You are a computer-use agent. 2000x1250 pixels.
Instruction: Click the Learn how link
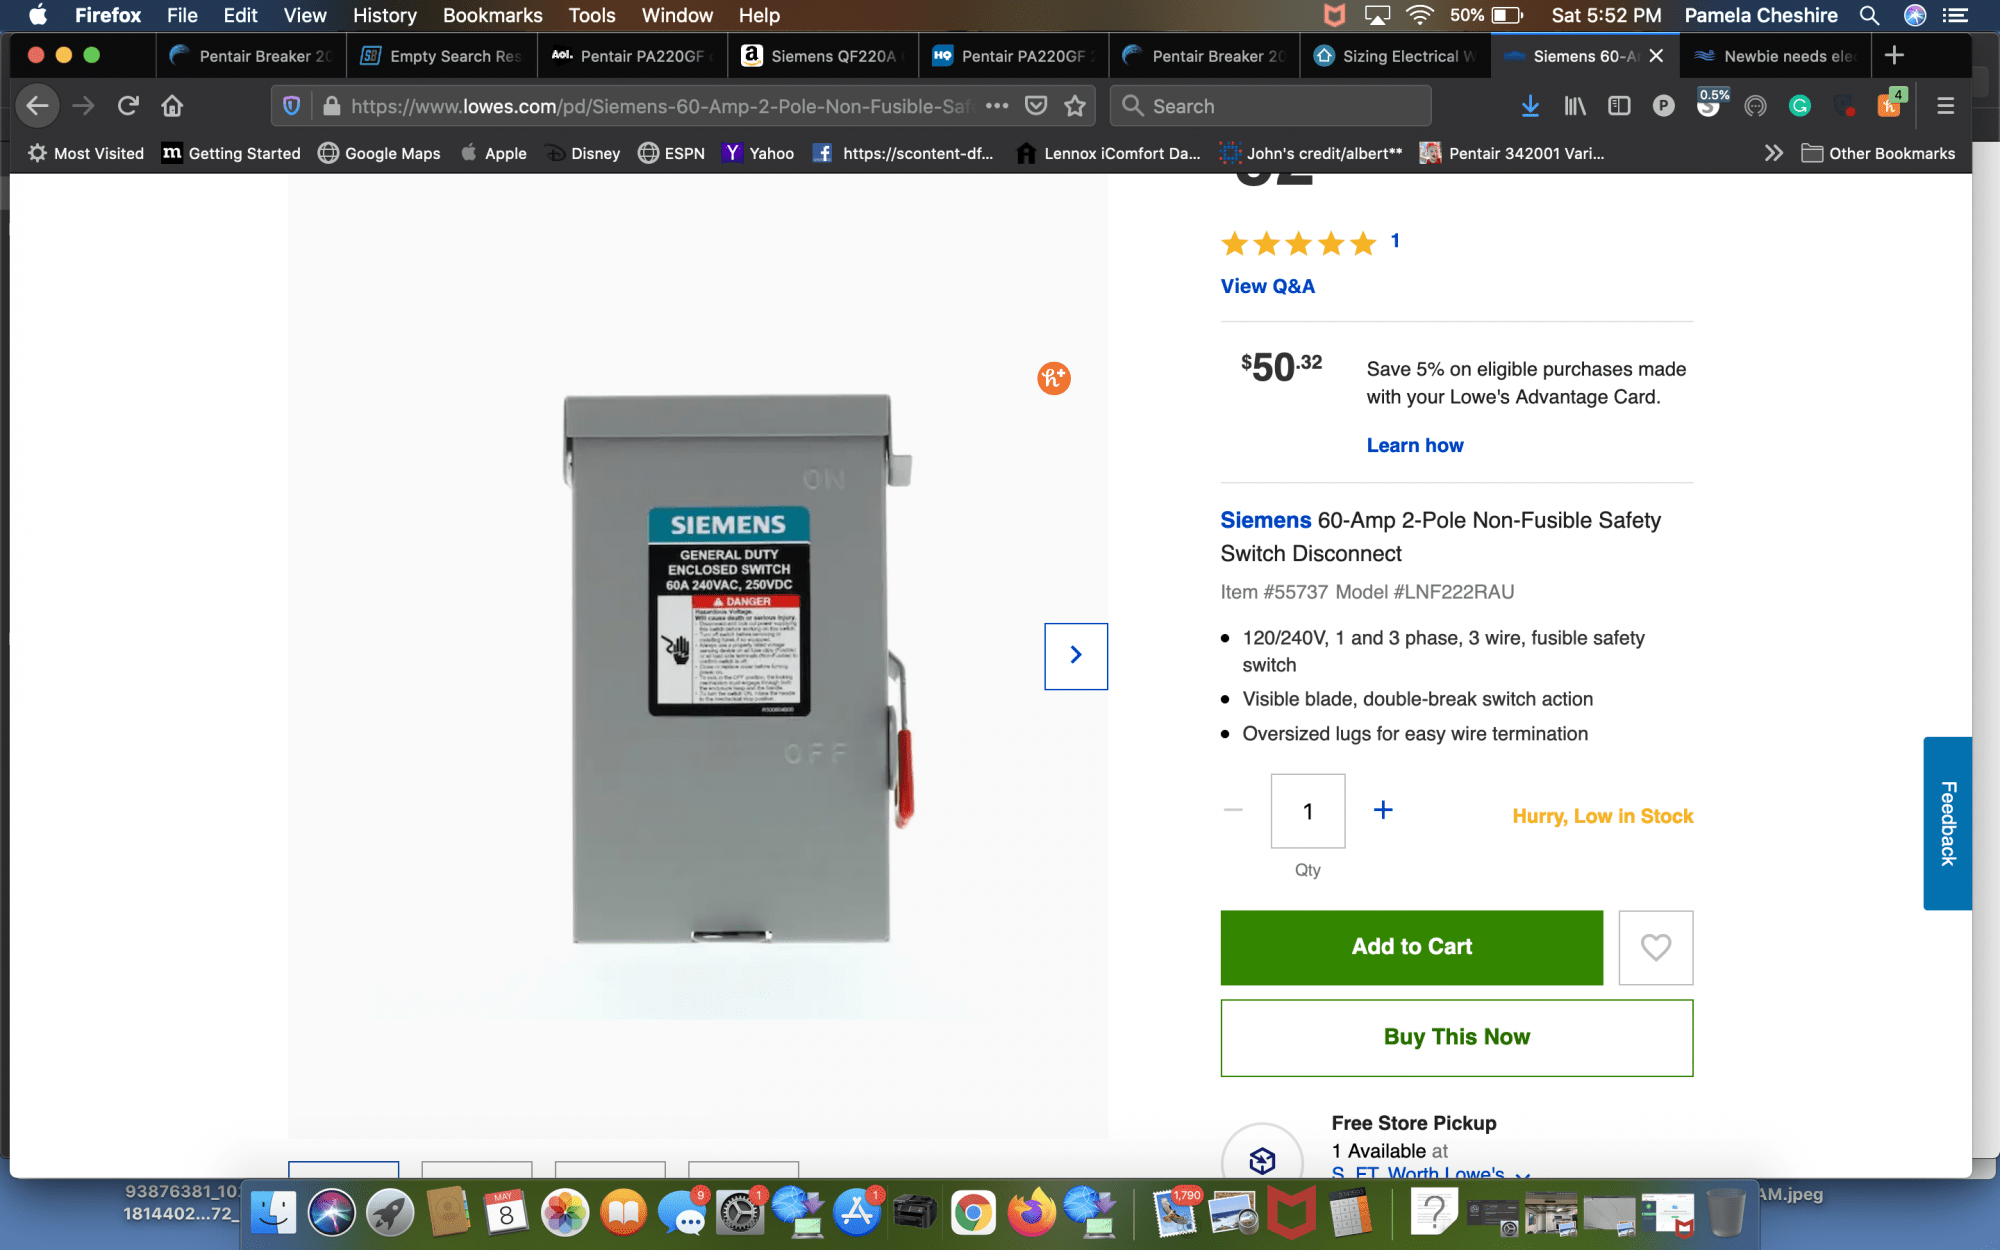pyautogui.click(x=1414, y=445)
